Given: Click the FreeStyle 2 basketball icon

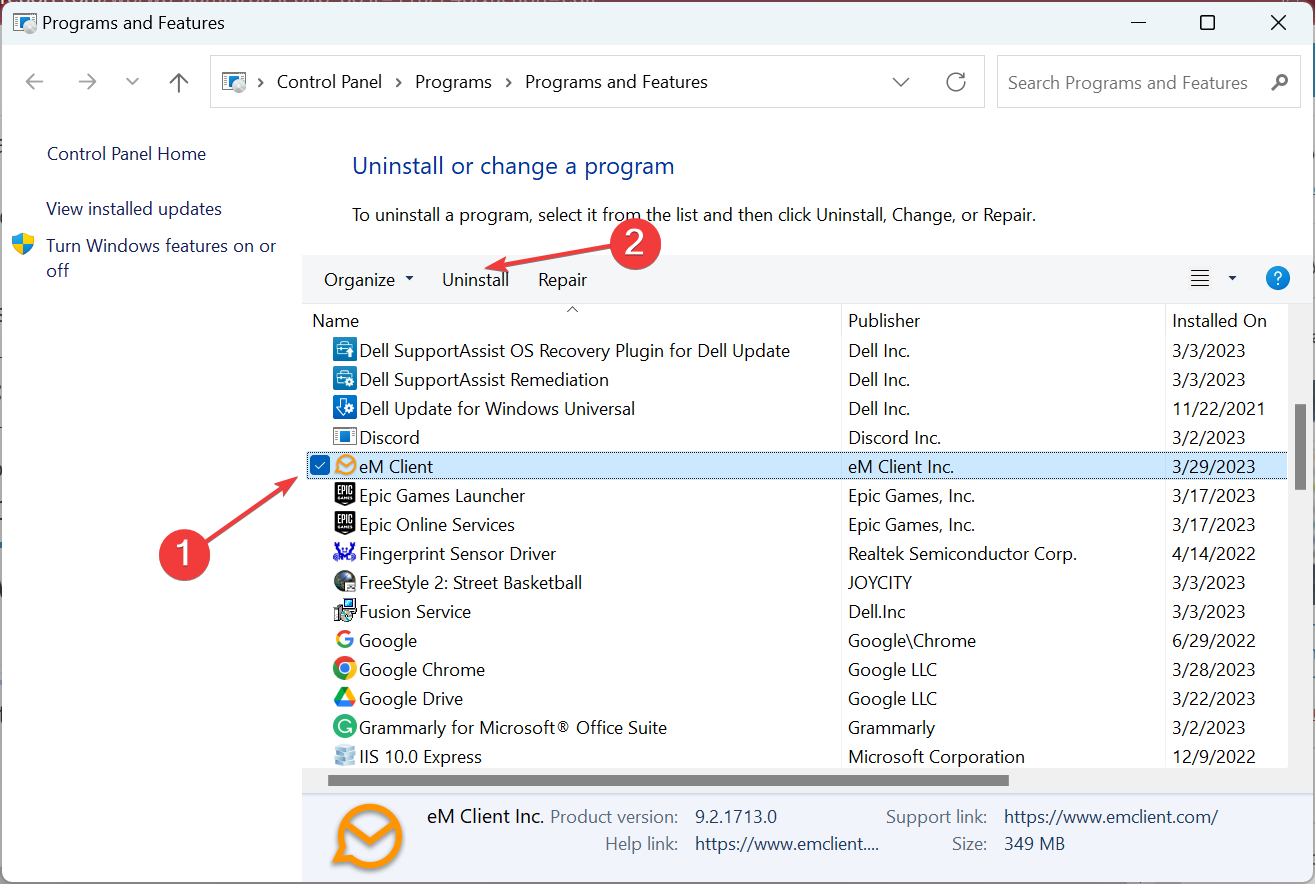Looking at the screenshot, I should tap(345, 582).
